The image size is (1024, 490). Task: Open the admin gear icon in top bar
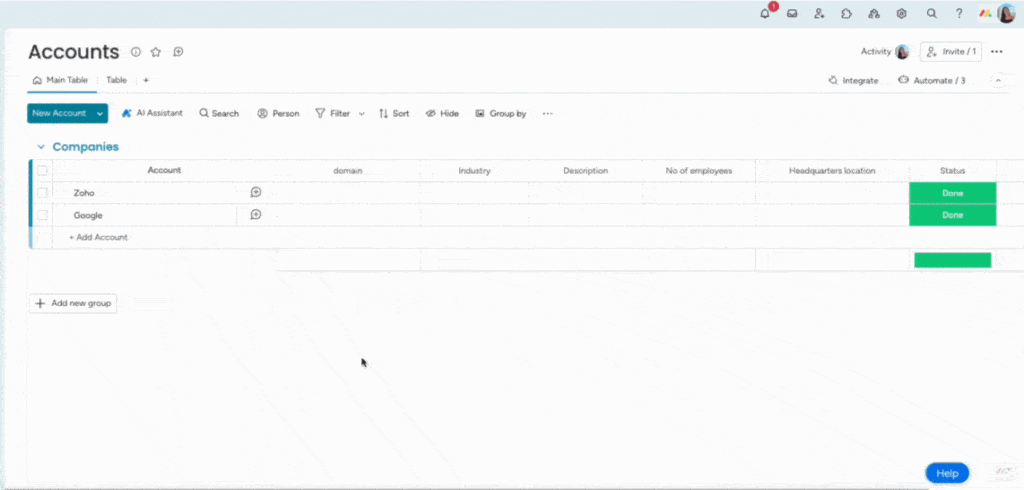[902, 13]
